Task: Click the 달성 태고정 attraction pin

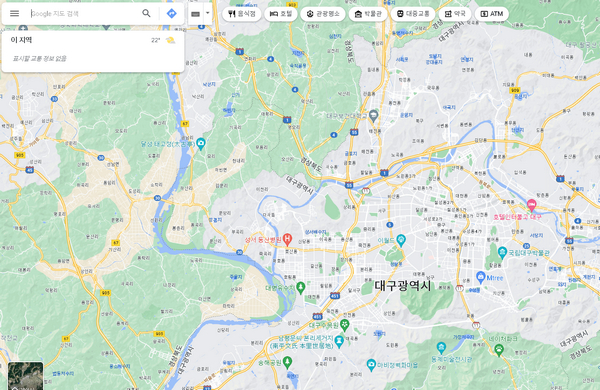Action: click(201, 144)
